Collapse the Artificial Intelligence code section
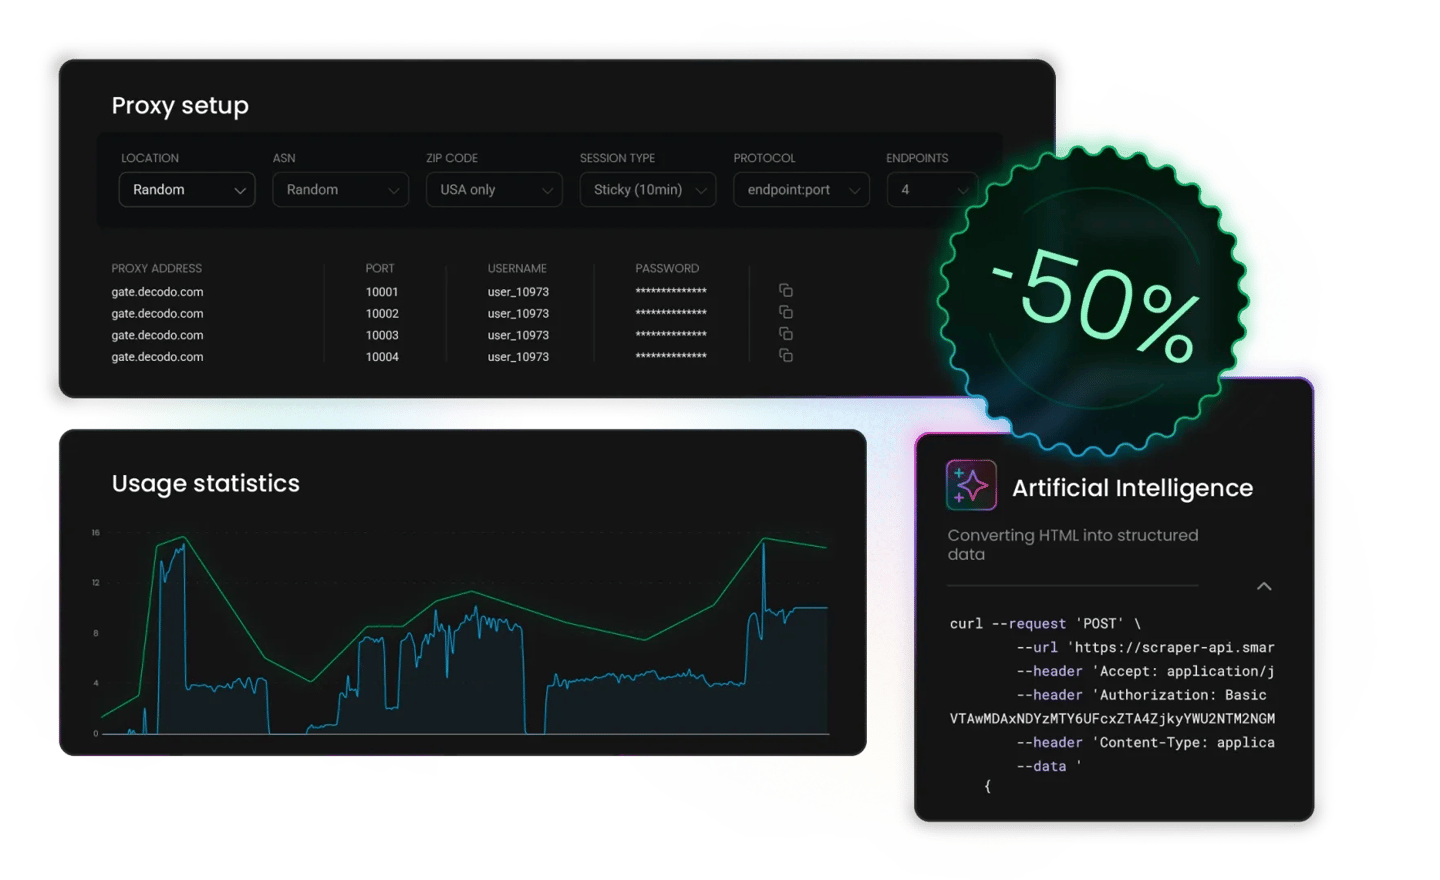This screenshot has width=1440, height=880. point(1264,586)
